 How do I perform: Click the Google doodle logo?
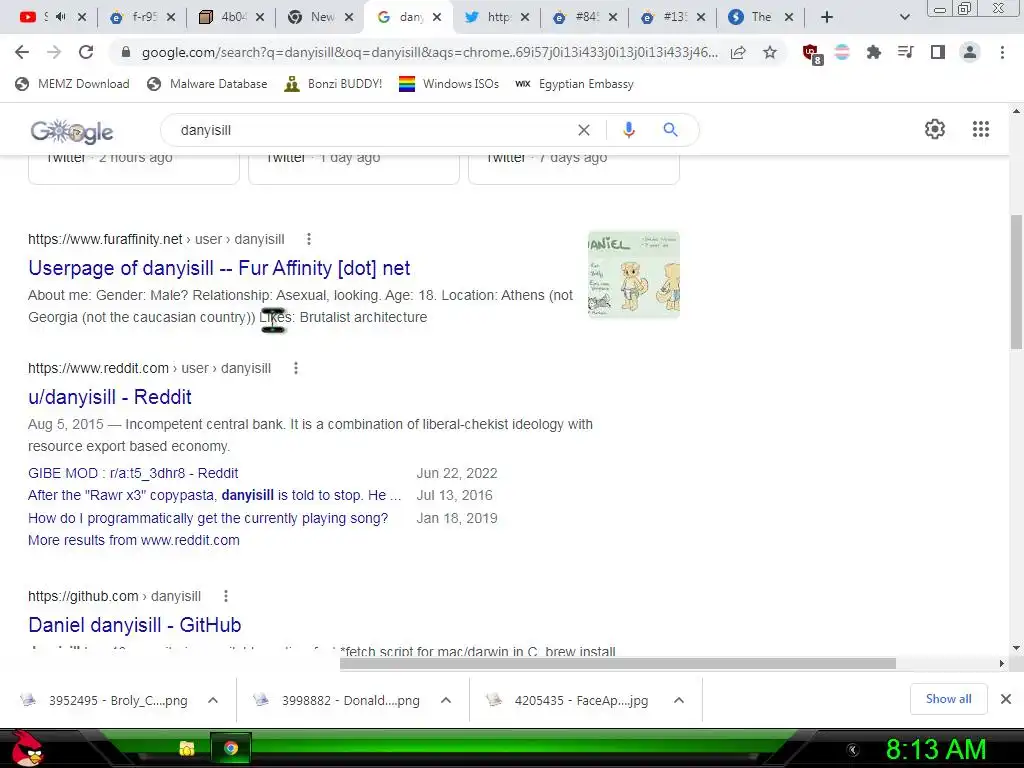(x=72, y=132)
